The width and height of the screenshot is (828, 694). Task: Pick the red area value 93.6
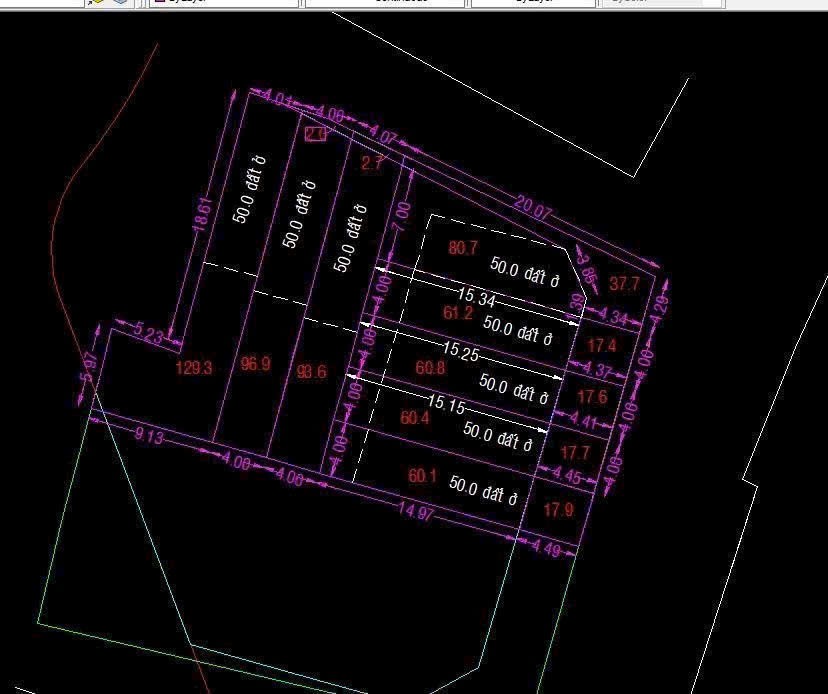[312, 371]
